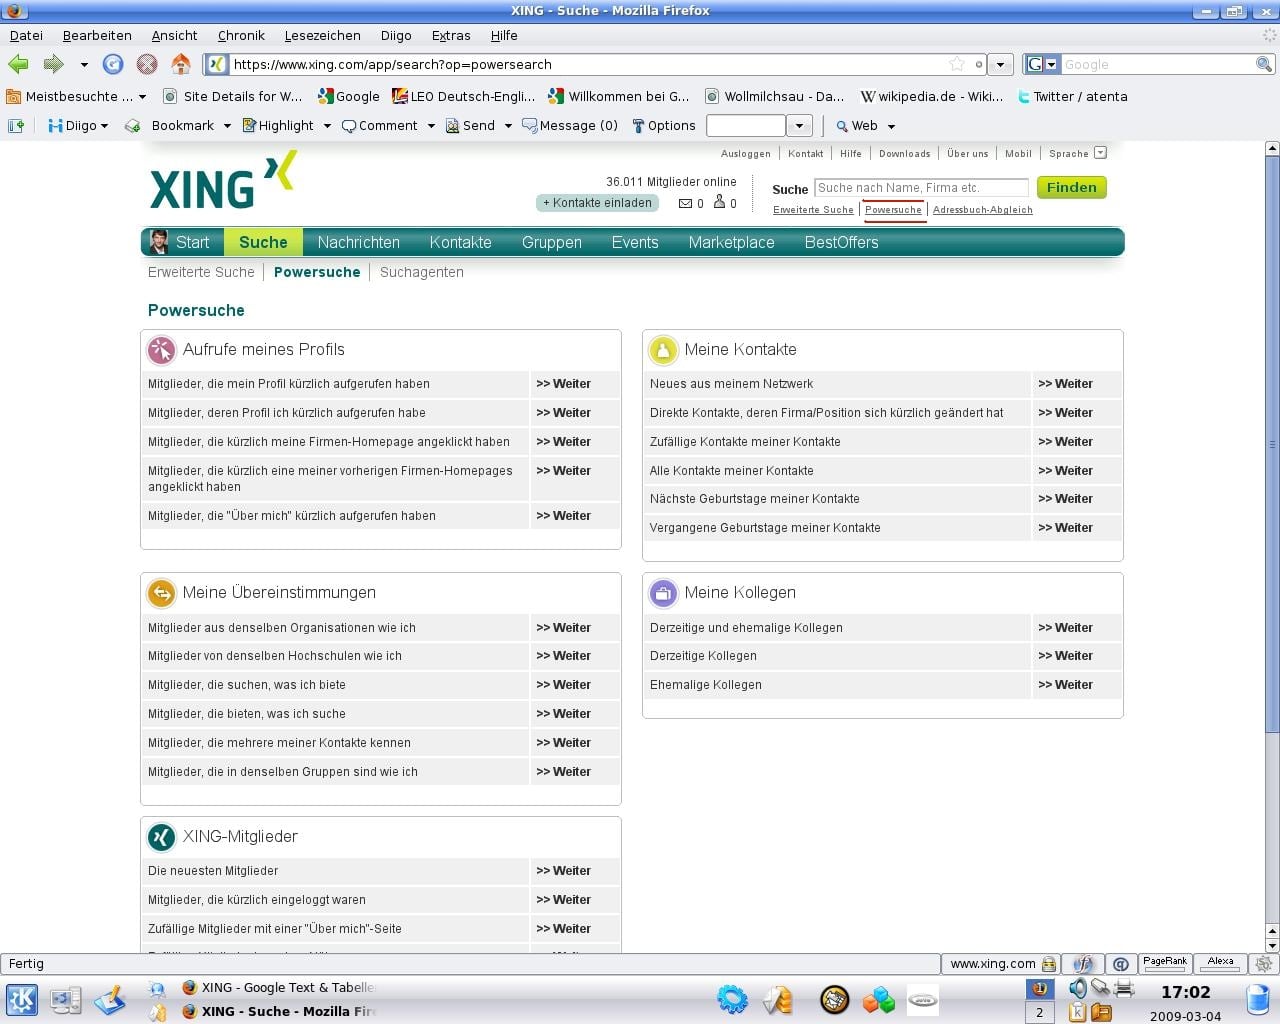Viewport: 1280px width, 1024px height.
Task: Open the Google search engine selector dropdown
Action: click(1051, 64)
